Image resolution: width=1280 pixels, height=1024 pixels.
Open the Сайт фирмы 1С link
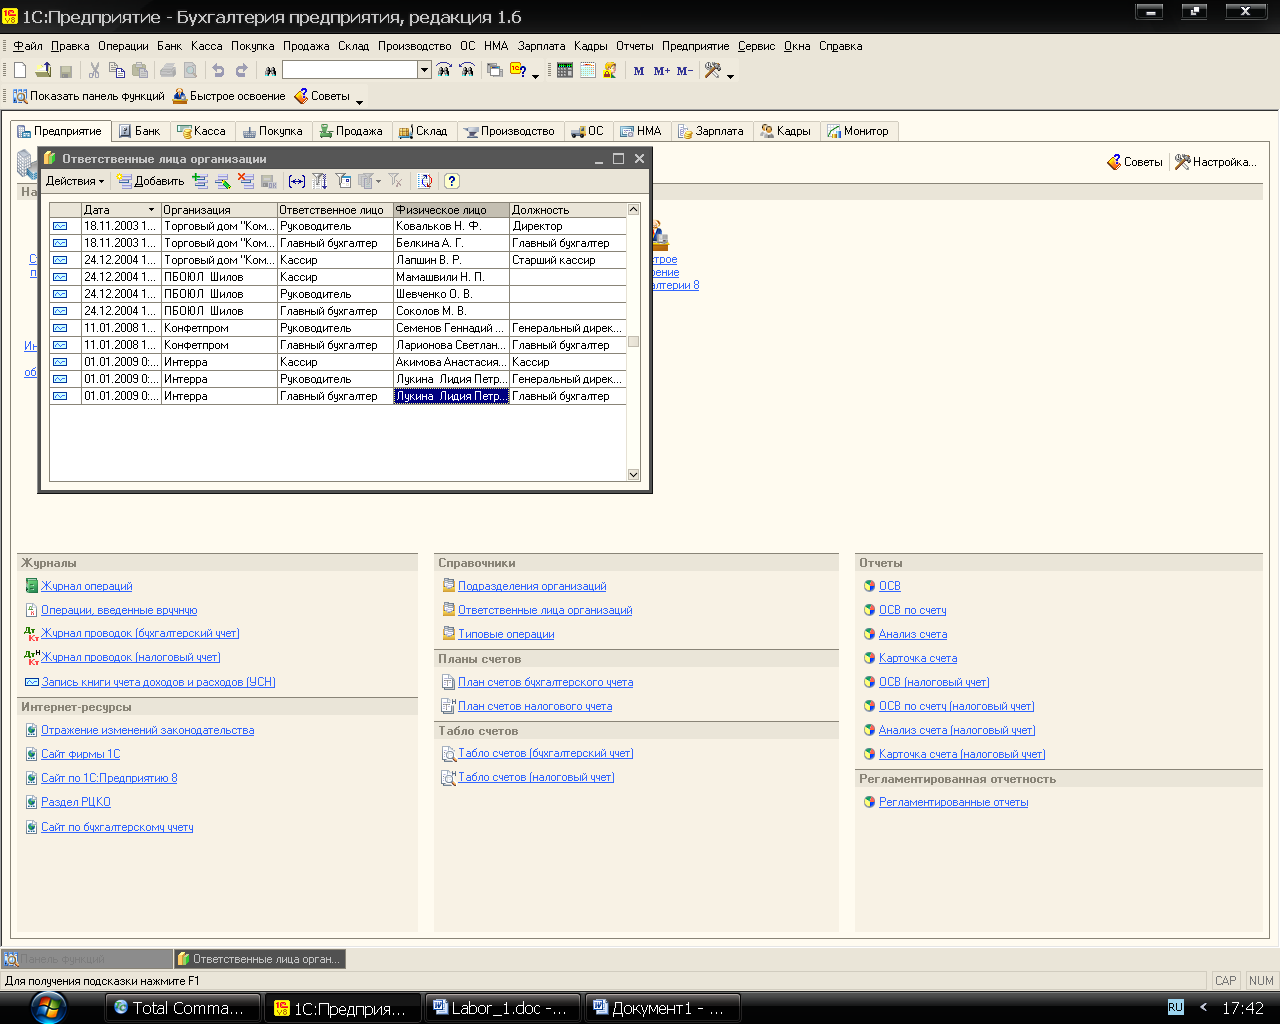pyautogui.click(x=80, y=754)
